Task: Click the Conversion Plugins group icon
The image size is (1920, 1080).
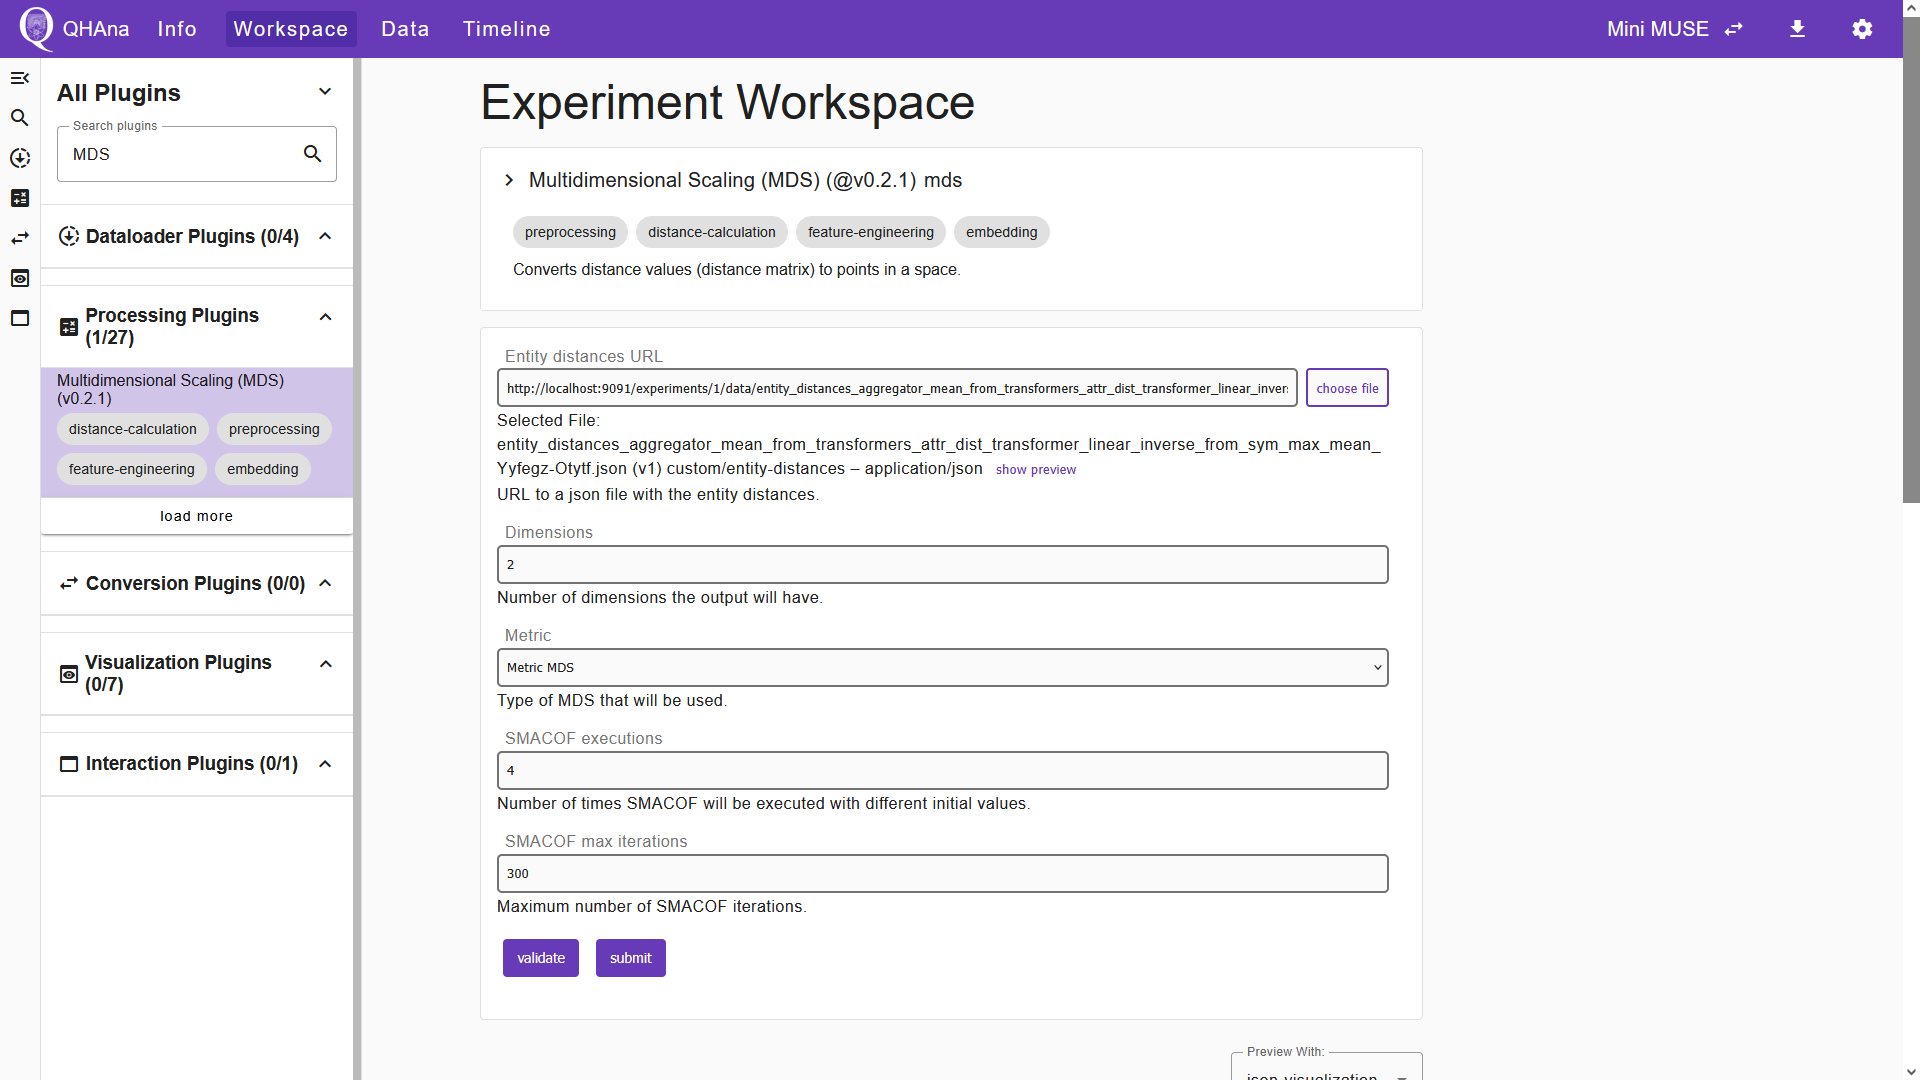Action: [x=69, y=583]
